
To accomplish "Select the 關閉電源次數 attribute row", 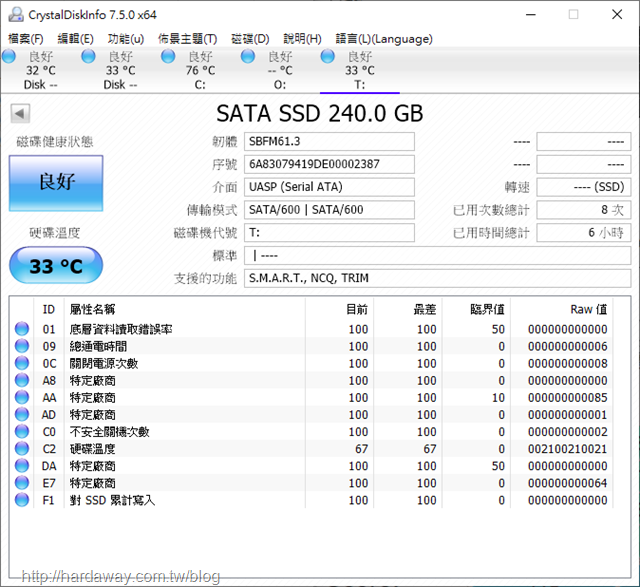I will [311, 363].
